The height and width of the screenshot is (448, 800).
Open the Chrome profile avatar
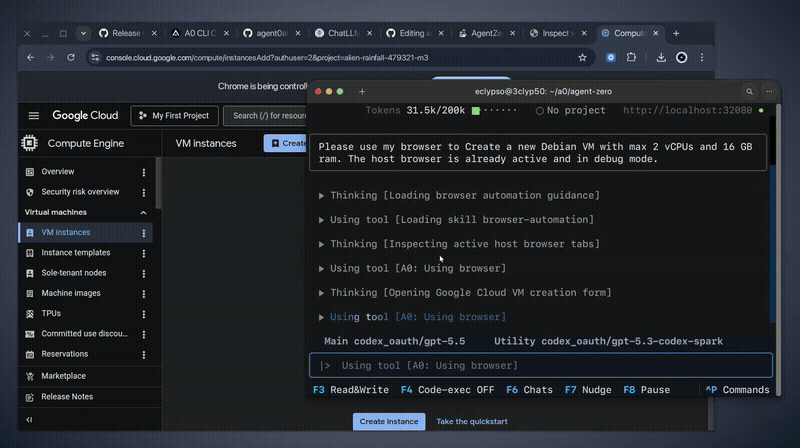coord(682,58)
